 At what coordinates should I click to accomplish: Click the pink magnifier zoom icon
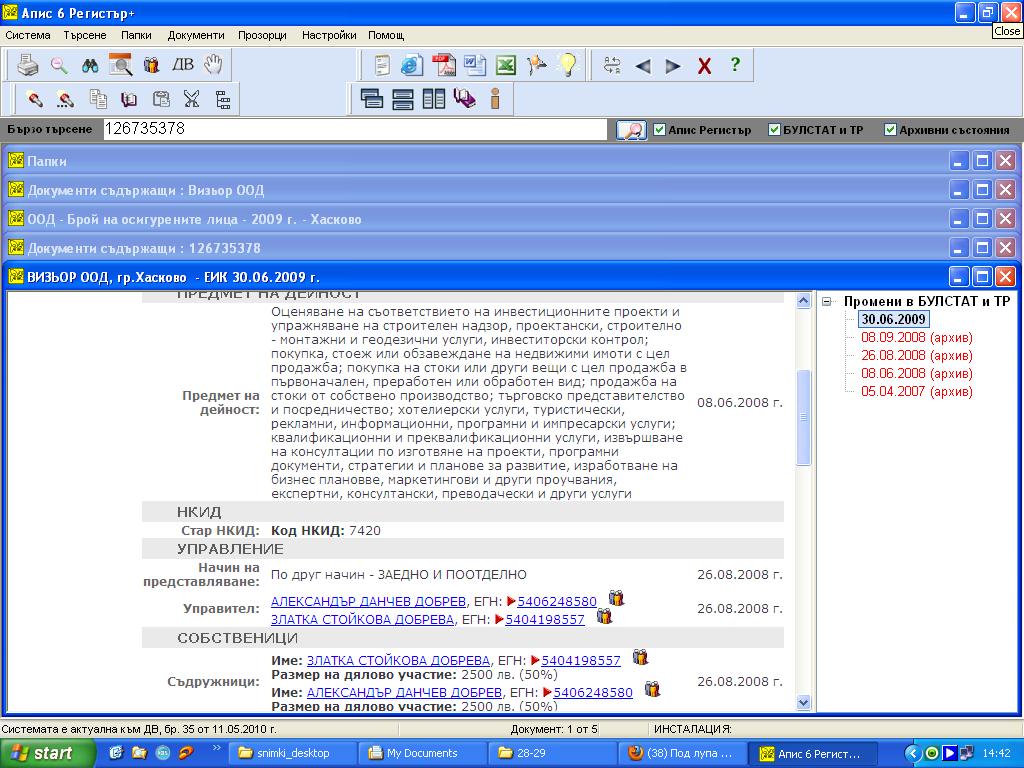59,65
